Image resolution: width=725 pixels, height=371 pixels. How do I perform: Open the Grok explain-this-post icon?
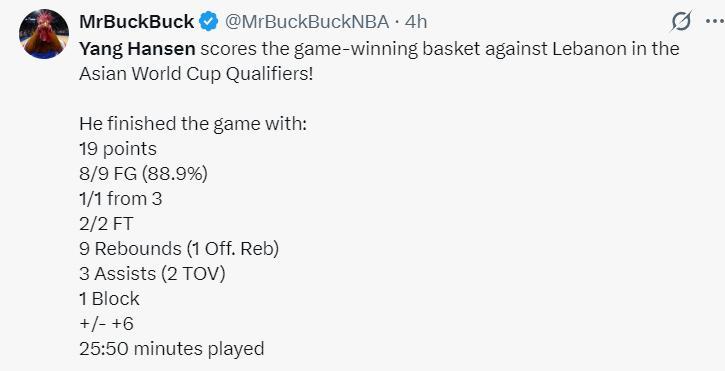[x=682, y=21]
